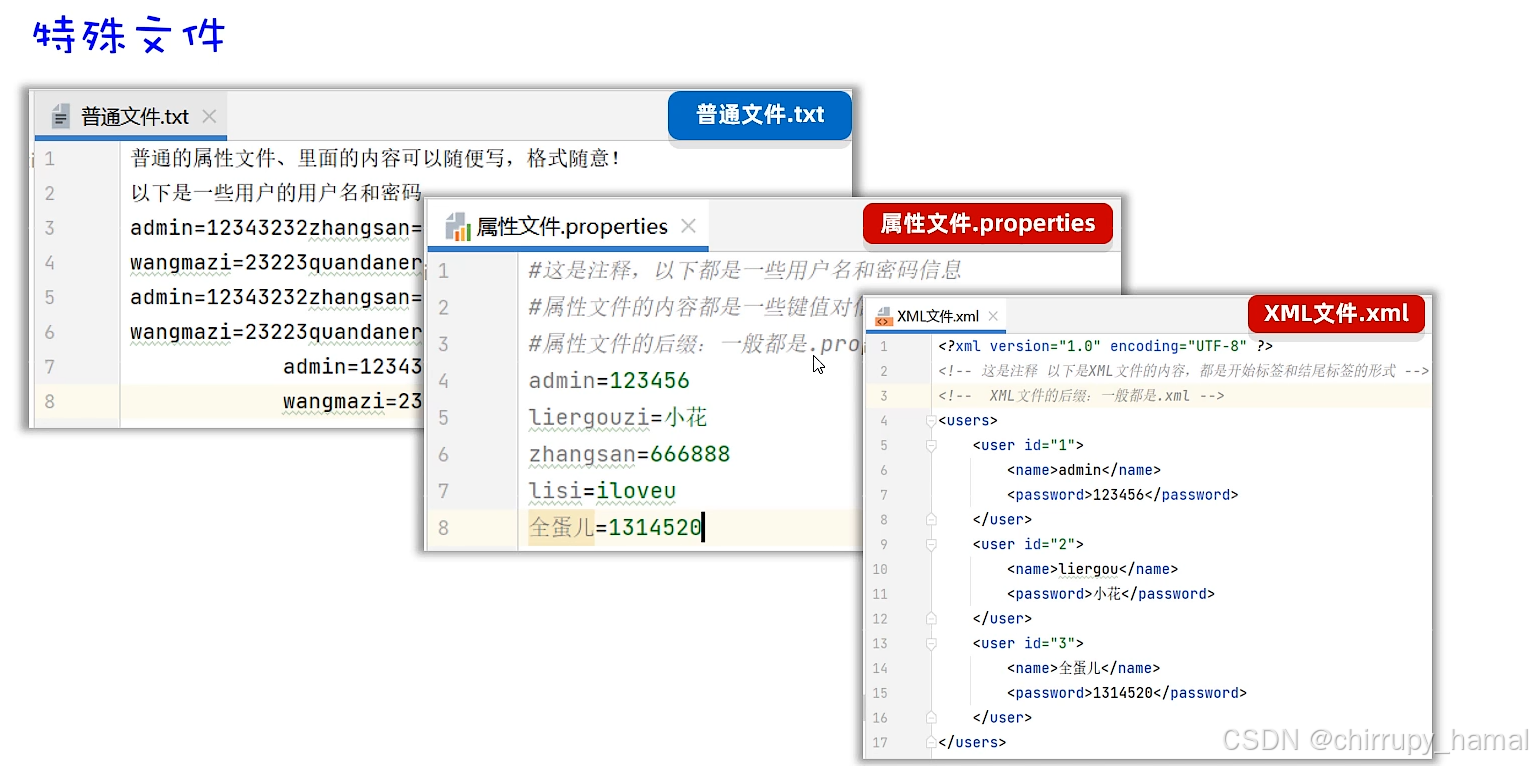Close the 属性文件.properties tab
Screen dimensions: 1533x766
(688, 226)
